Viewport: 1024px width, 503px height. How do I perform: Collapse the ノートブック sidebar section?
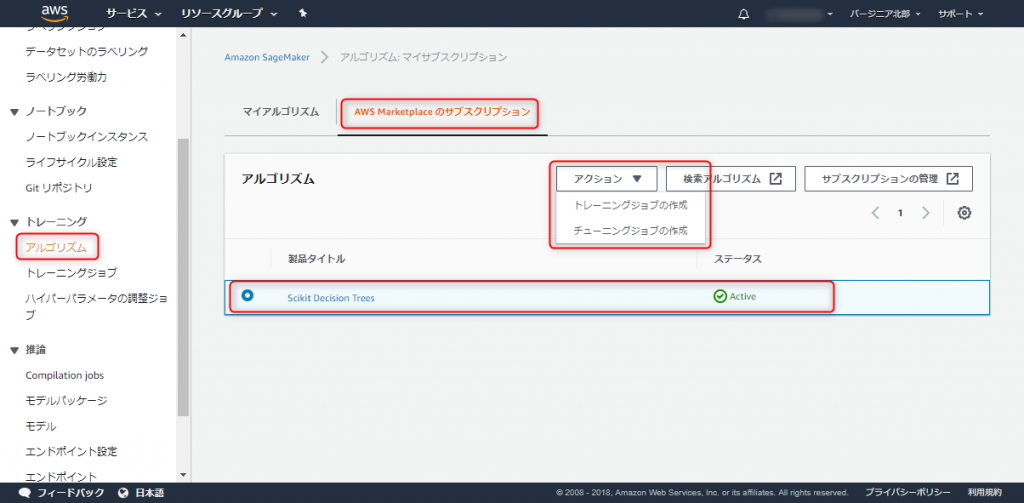point(14,112)
